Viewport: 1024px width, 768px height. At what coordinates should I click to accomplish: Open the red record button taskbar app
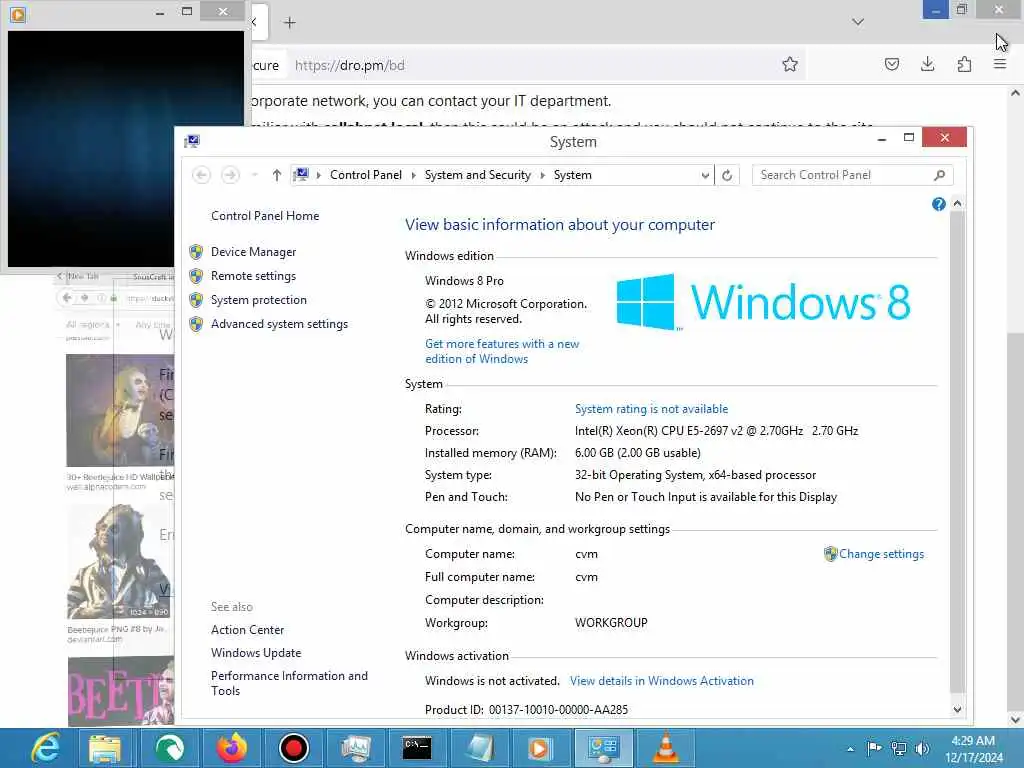coord(293,748)
